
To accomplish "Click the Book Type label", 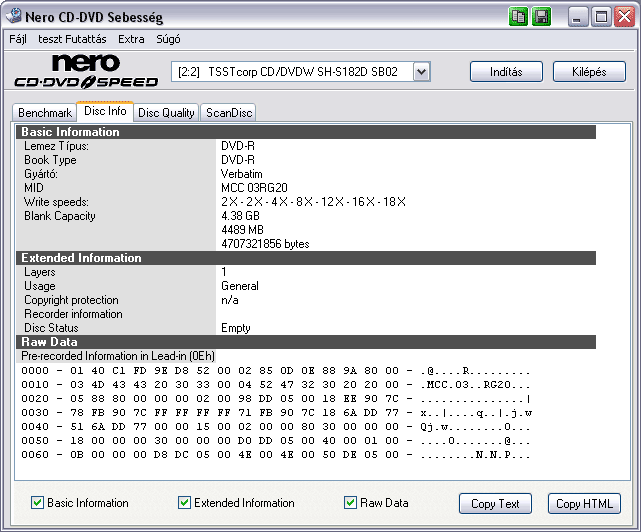I will point(50,160).
